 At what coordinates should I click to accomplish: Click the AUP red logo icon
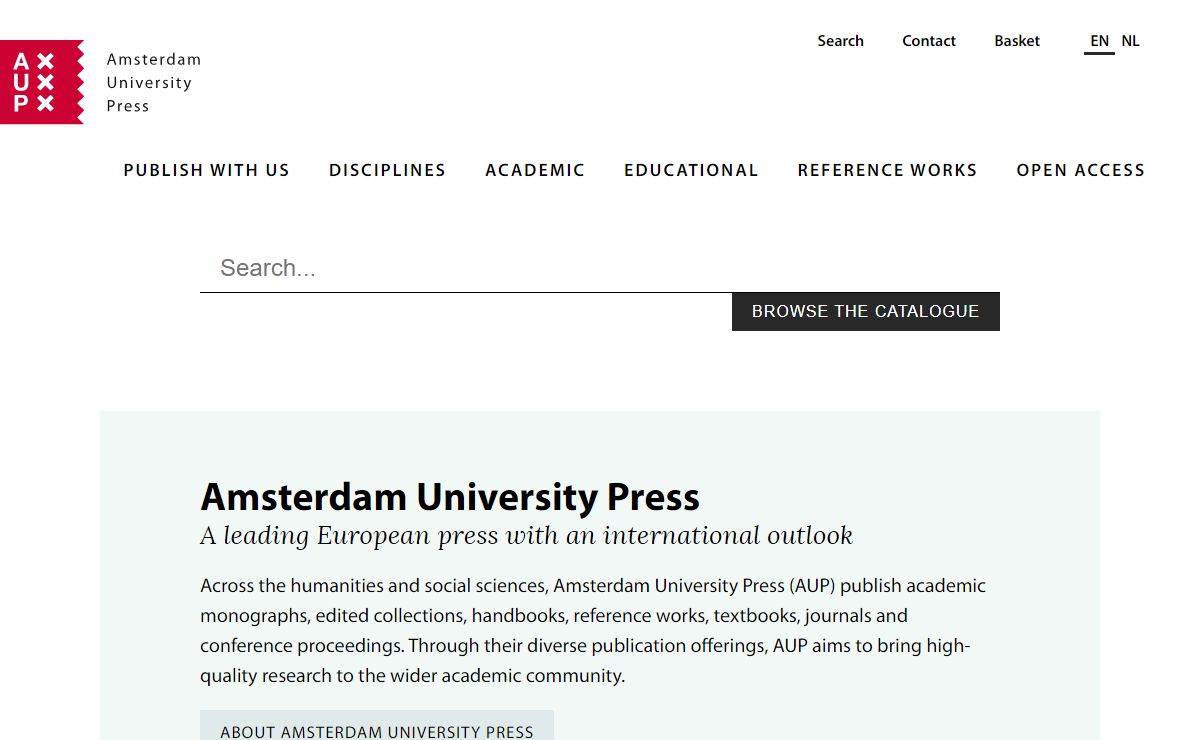tap(41, 82)
